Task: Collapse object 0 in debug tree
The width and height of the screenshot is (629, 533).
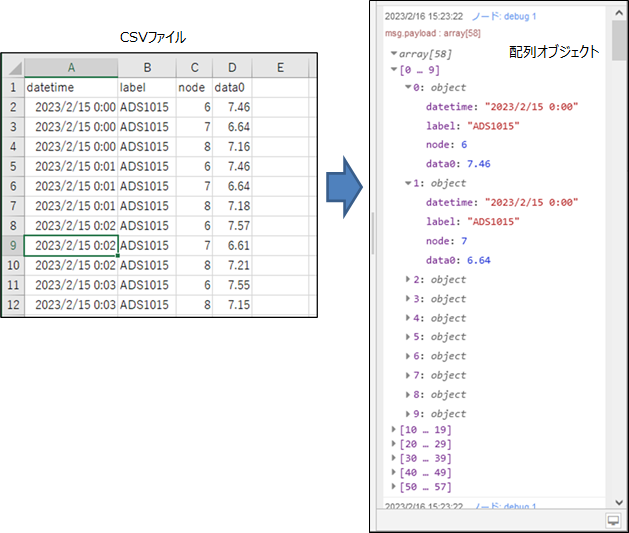Action: 407,88
